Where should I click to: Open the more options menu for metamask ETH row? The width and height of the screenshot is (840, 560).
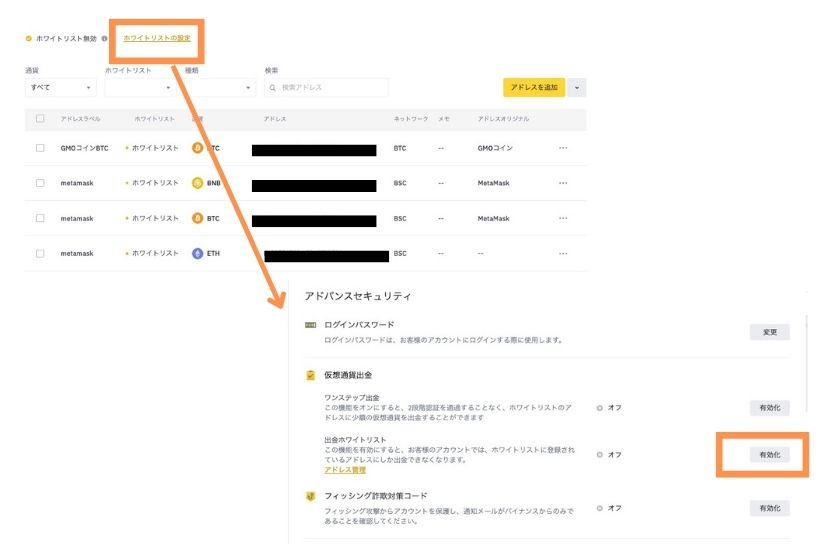563,253
